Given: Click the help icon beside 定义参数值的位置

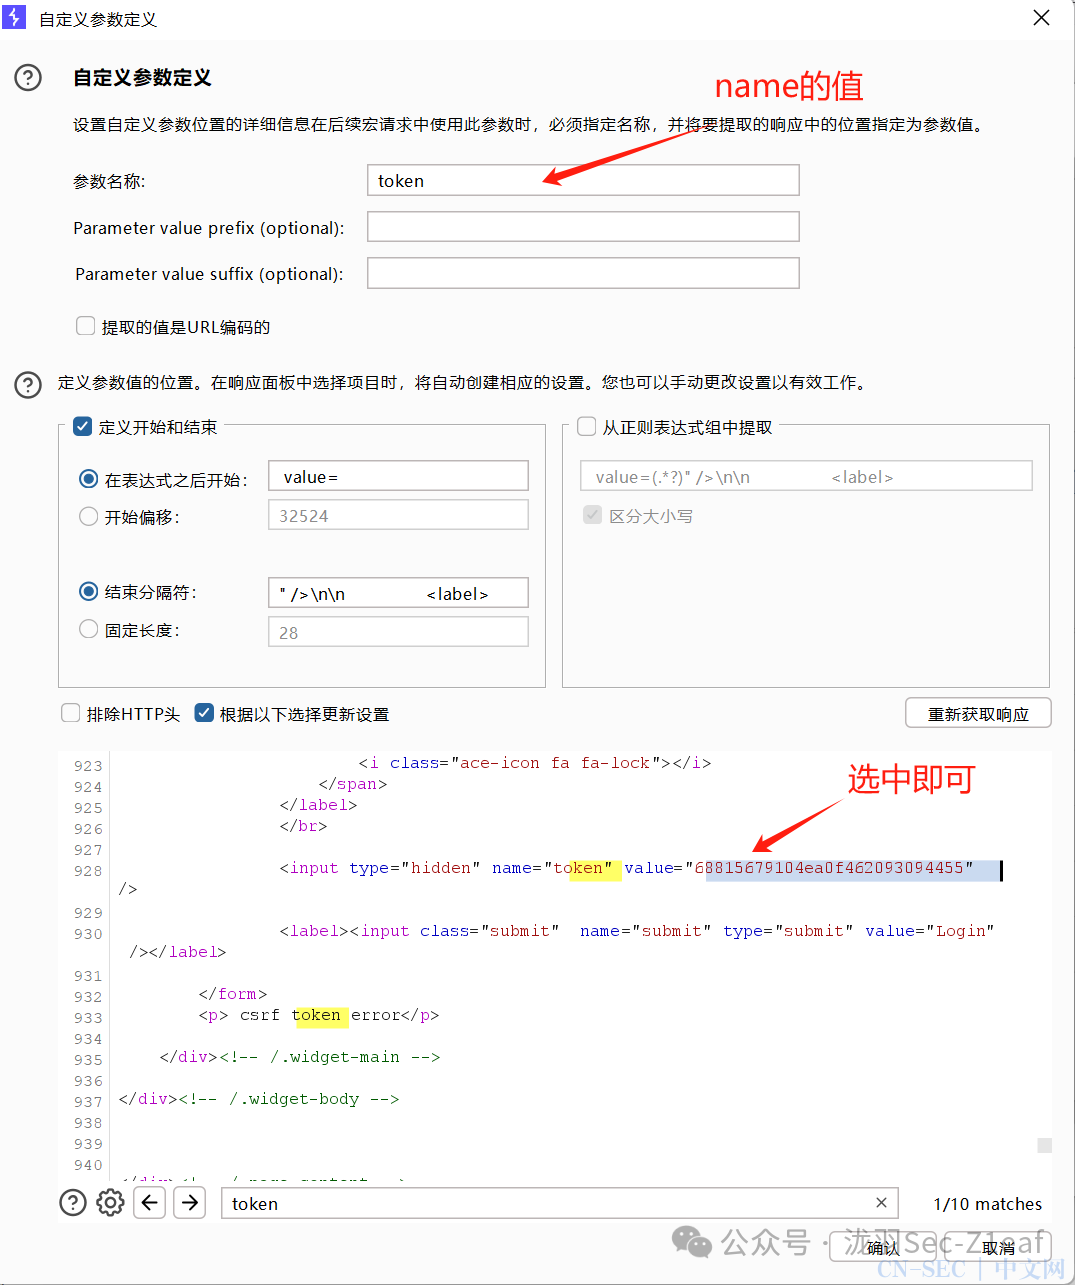Looking at the screenshot, I should (28, 384).
